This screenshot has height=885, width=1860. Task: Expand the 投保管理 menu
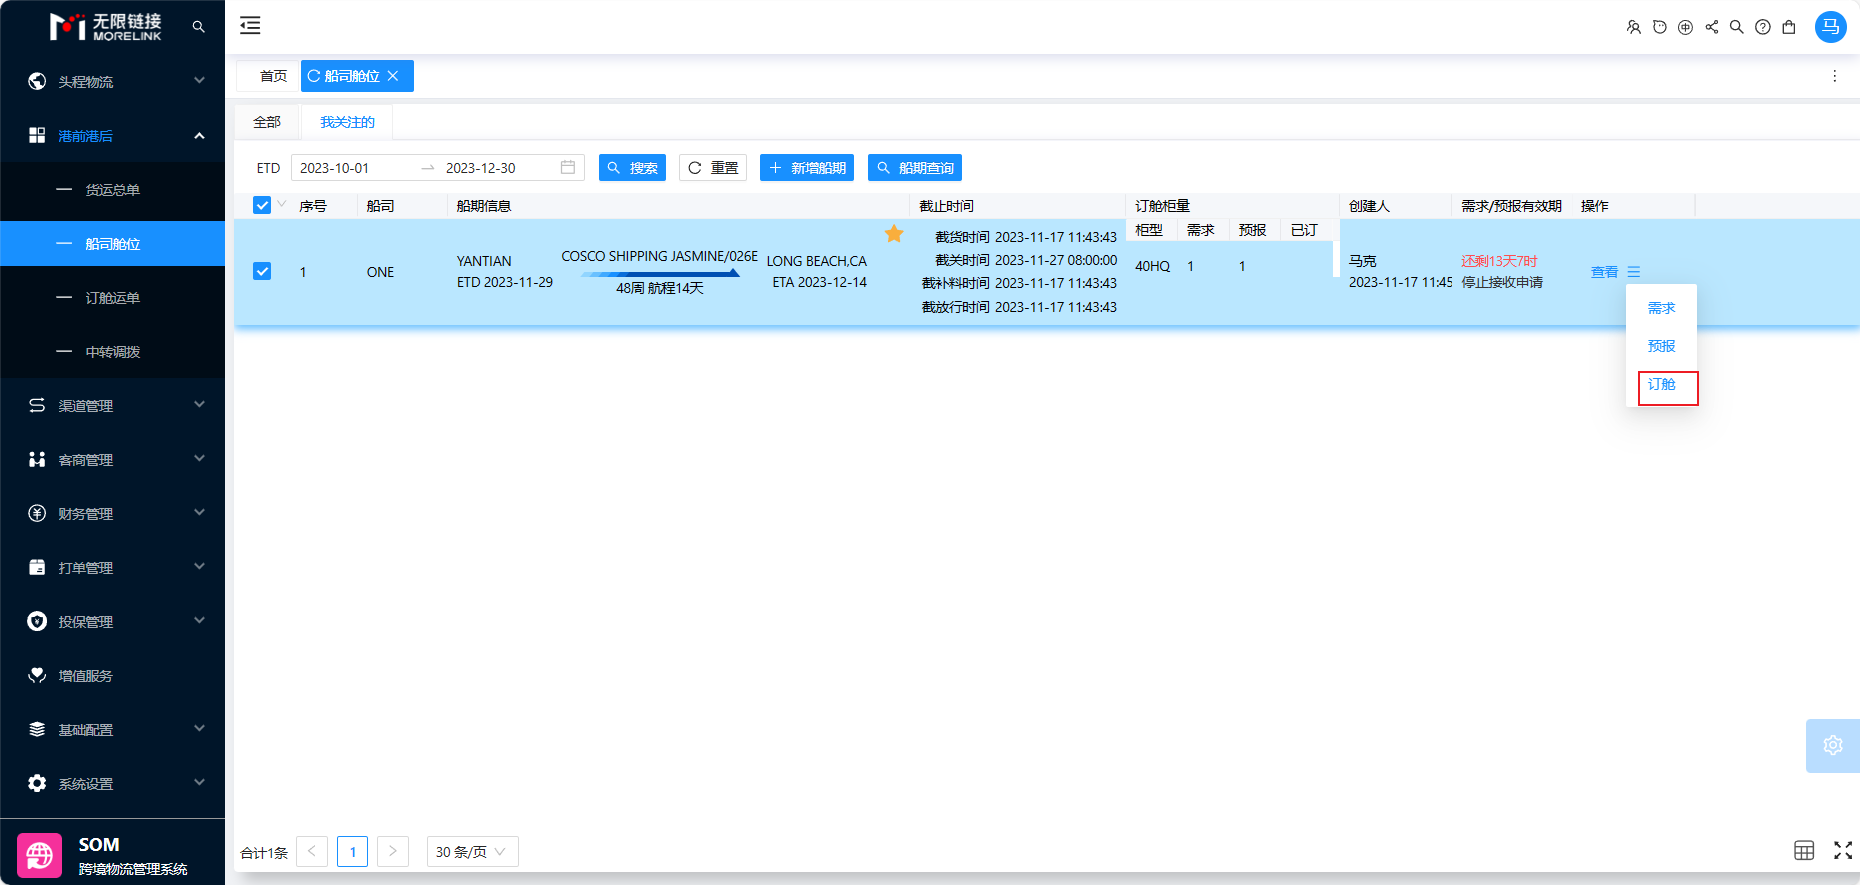pos(112,621)
